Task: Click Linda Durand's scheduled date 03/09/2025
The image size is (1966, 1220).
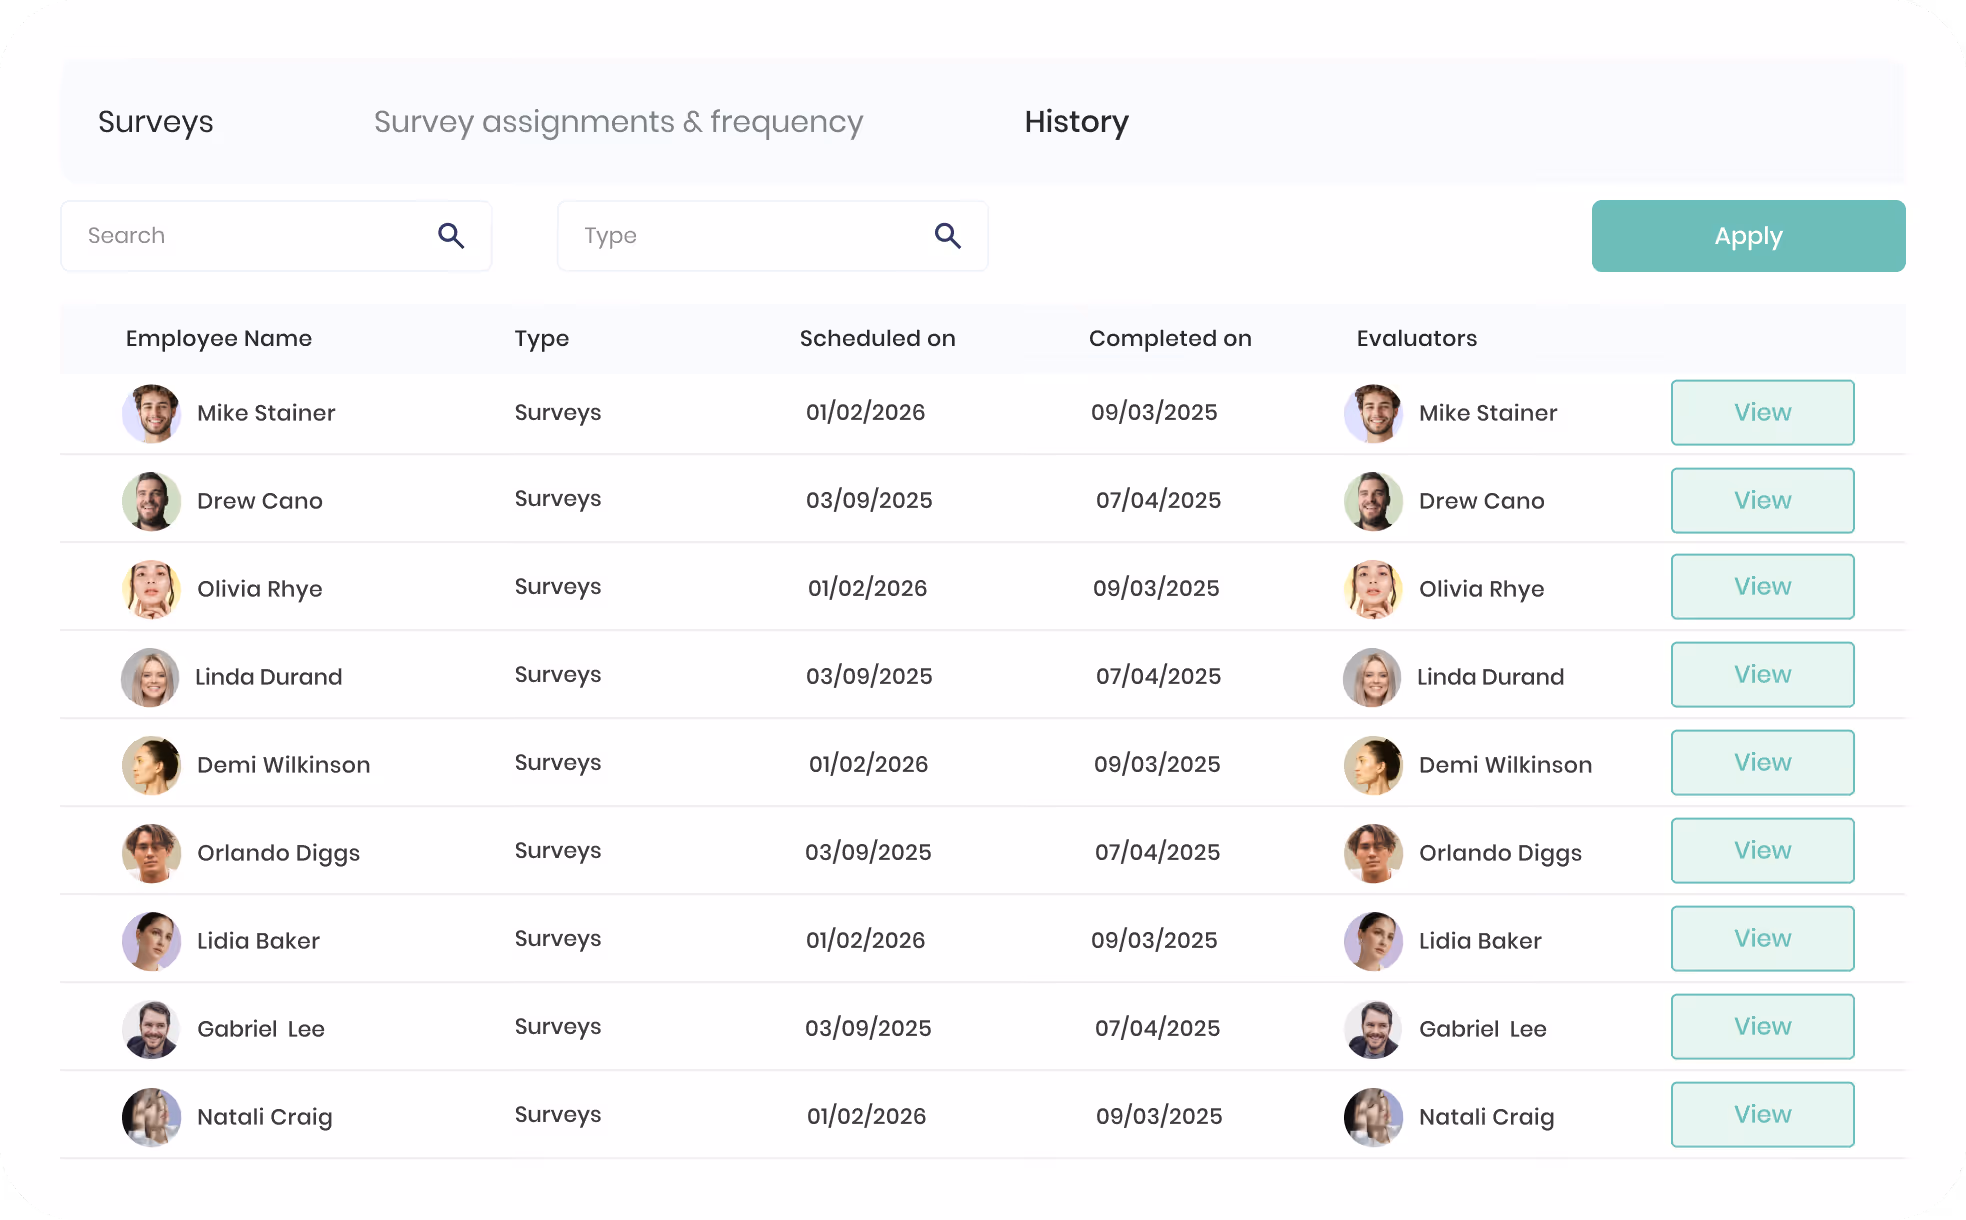Action: pyautogui.click(x=870, y=676)
